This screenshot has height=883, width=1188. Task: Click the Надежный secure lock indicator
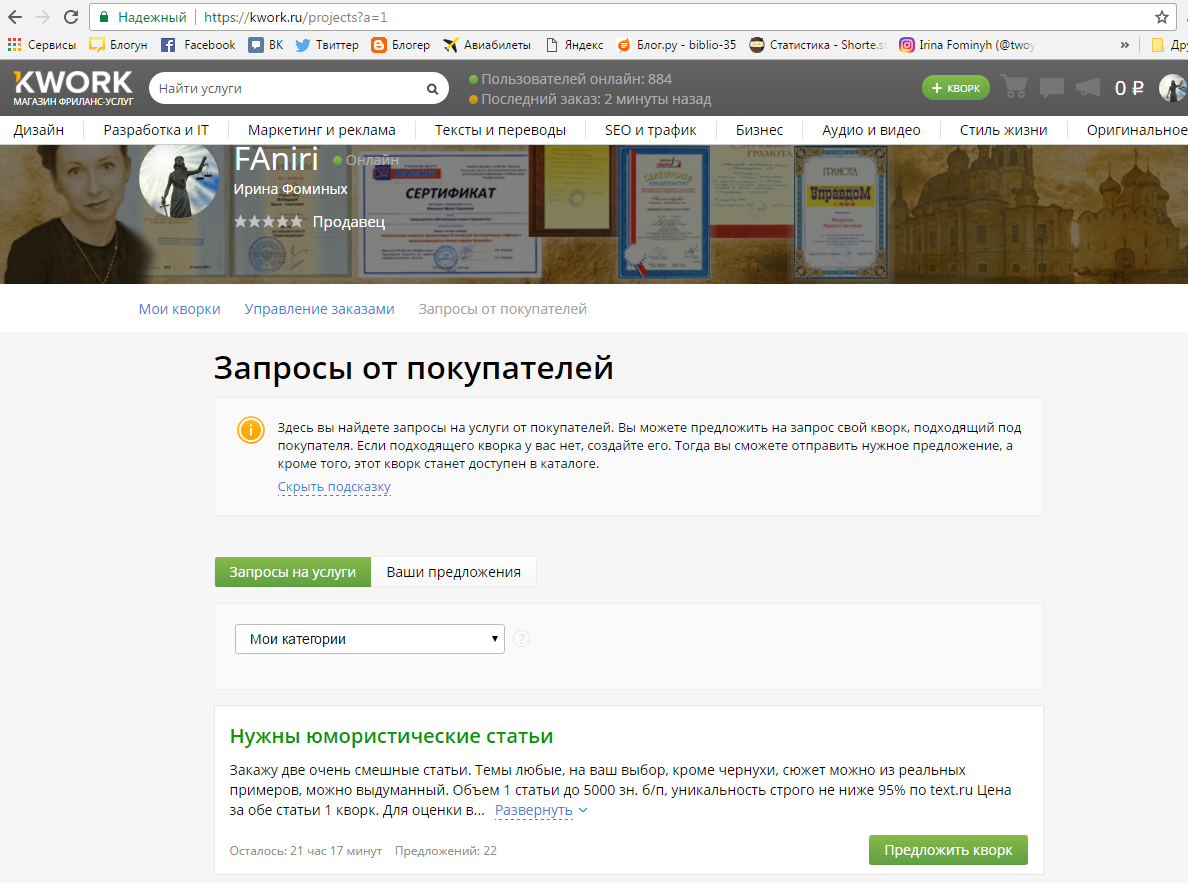tap(142, 17)
